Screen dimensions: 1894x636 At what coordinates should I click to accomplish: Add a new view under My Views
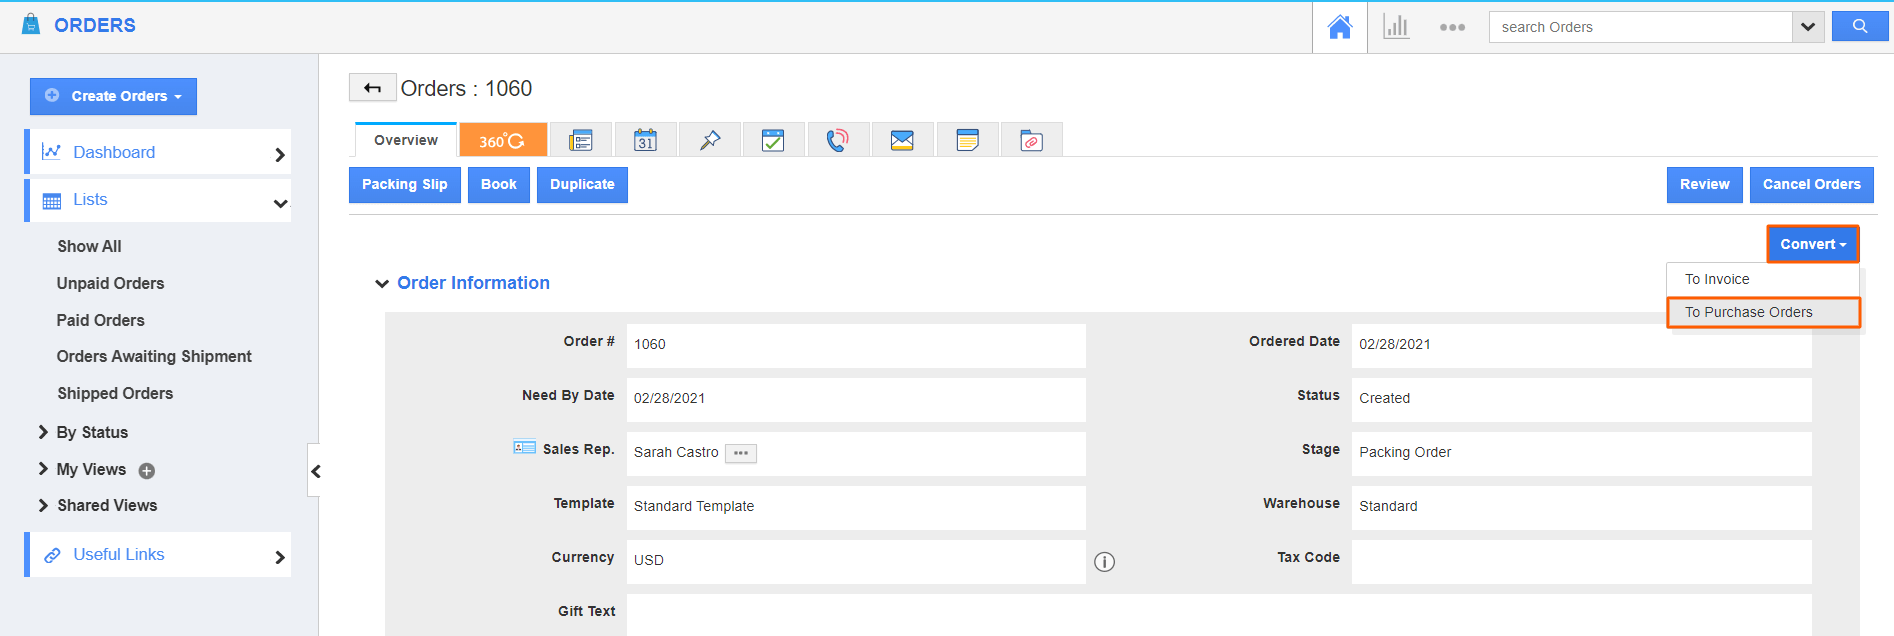(x=147, y=471)
